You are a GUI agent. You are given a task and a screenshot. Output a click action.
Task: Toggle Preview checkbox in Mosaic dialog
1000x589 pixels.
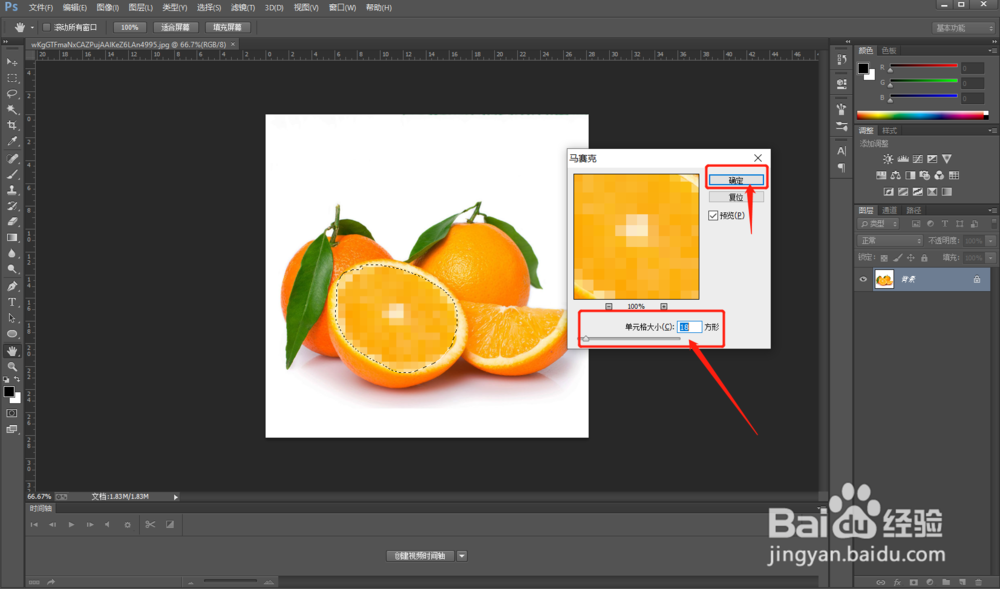click(x=713, y=215)
